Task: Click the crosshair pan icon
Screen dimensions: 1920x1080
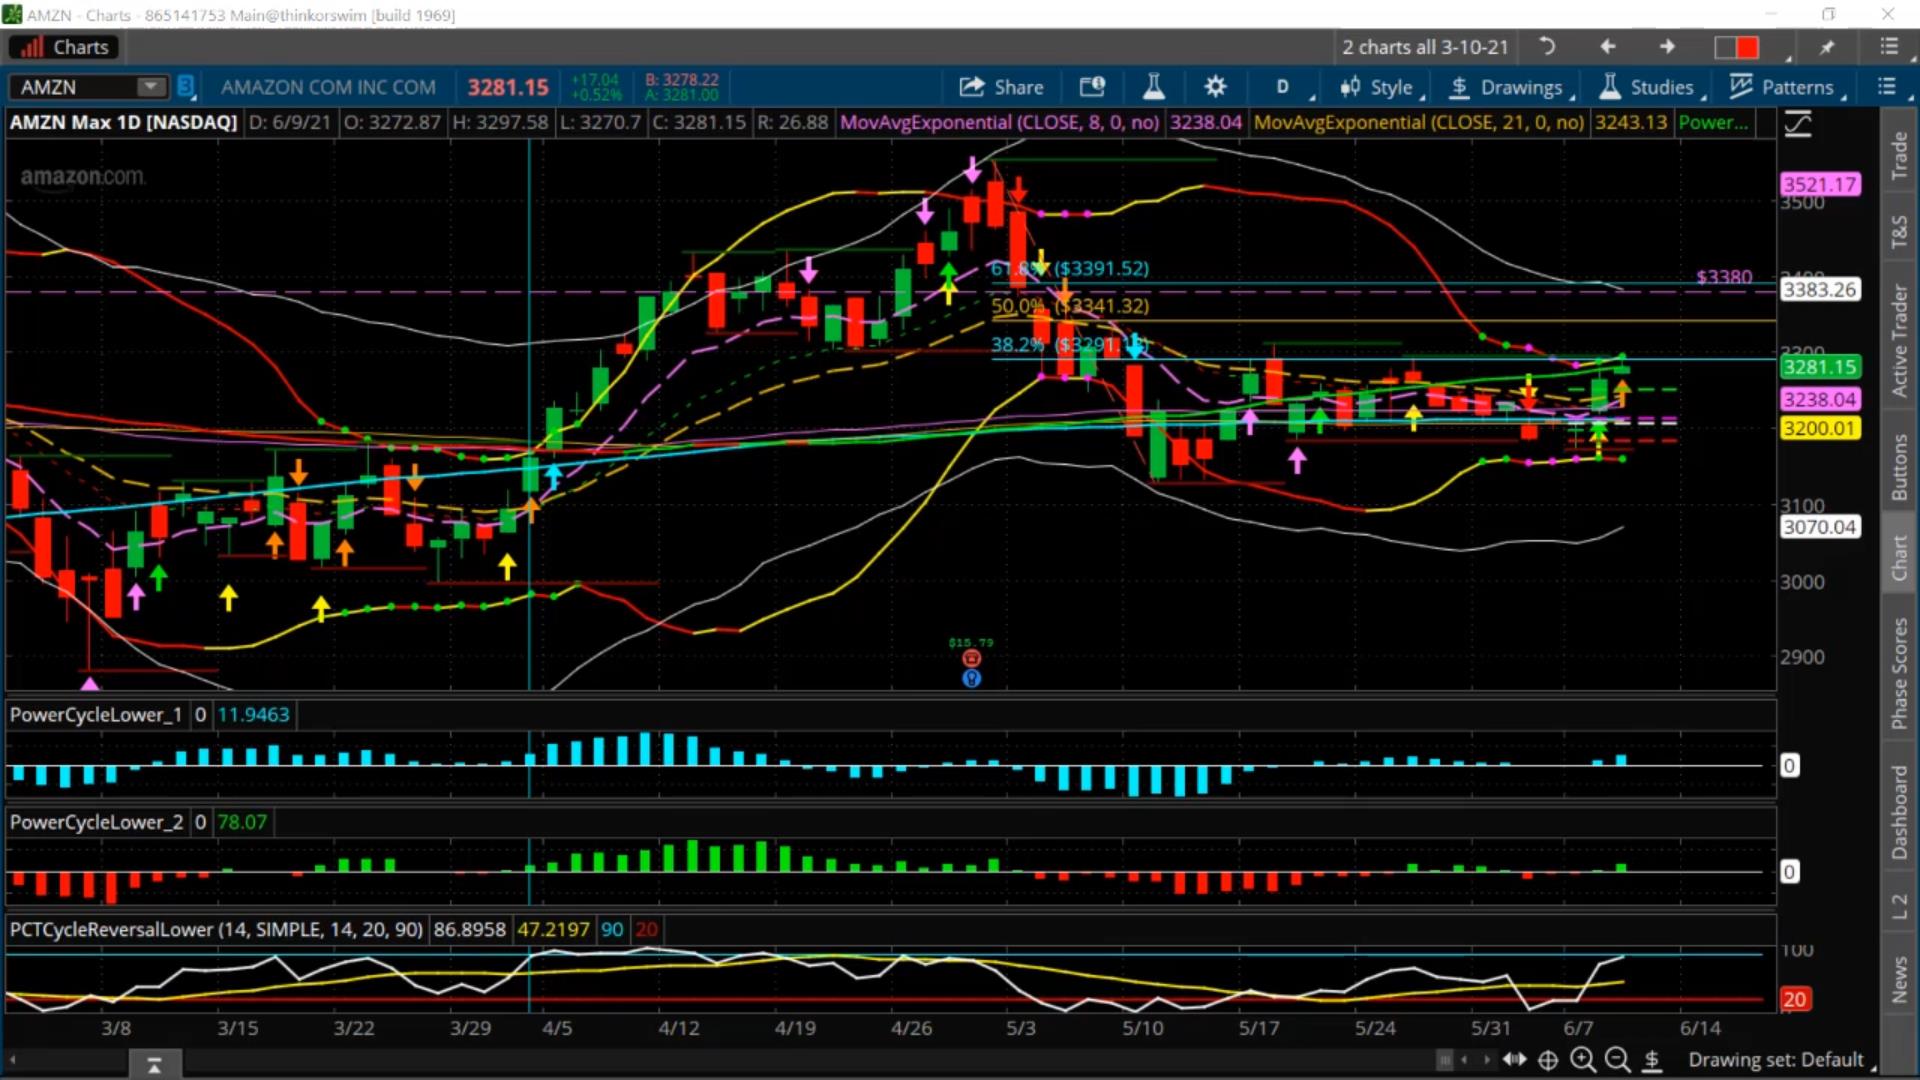Action: (x=1548, y=1060)
